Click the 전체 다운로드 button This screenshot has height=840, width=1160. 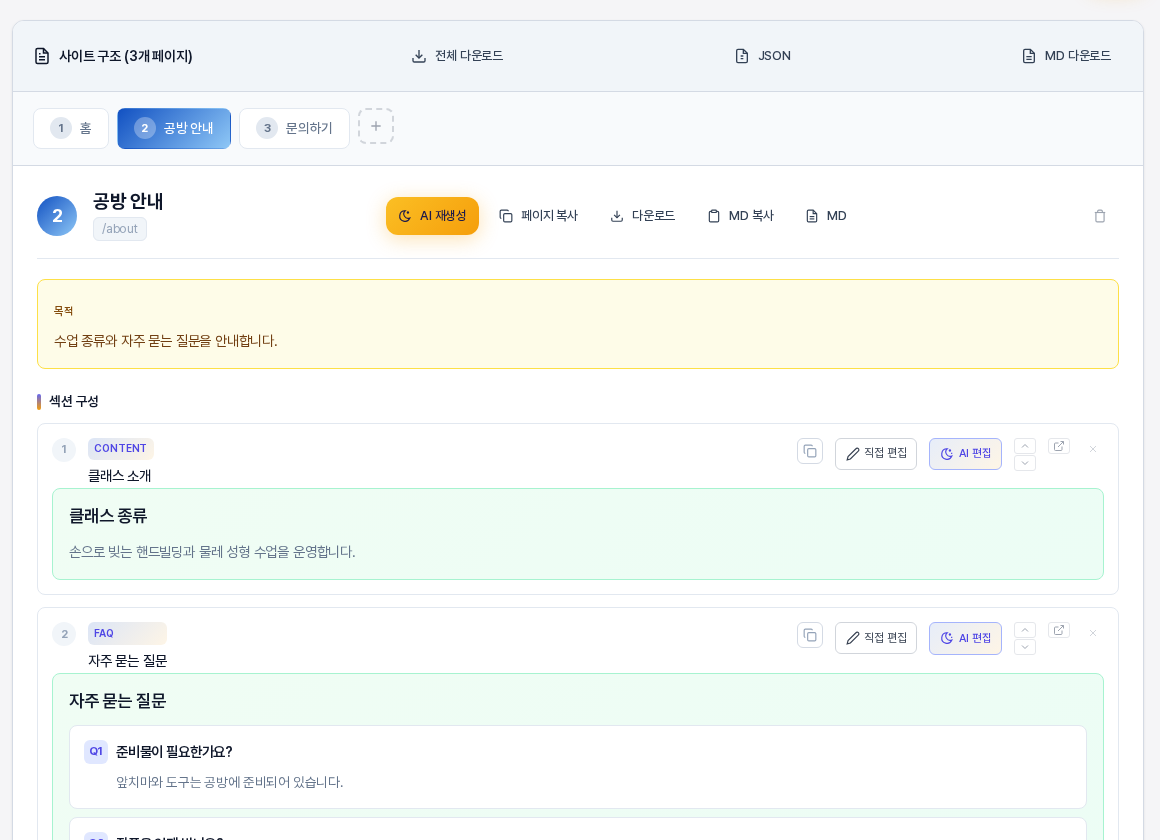[x=457, y=56]
